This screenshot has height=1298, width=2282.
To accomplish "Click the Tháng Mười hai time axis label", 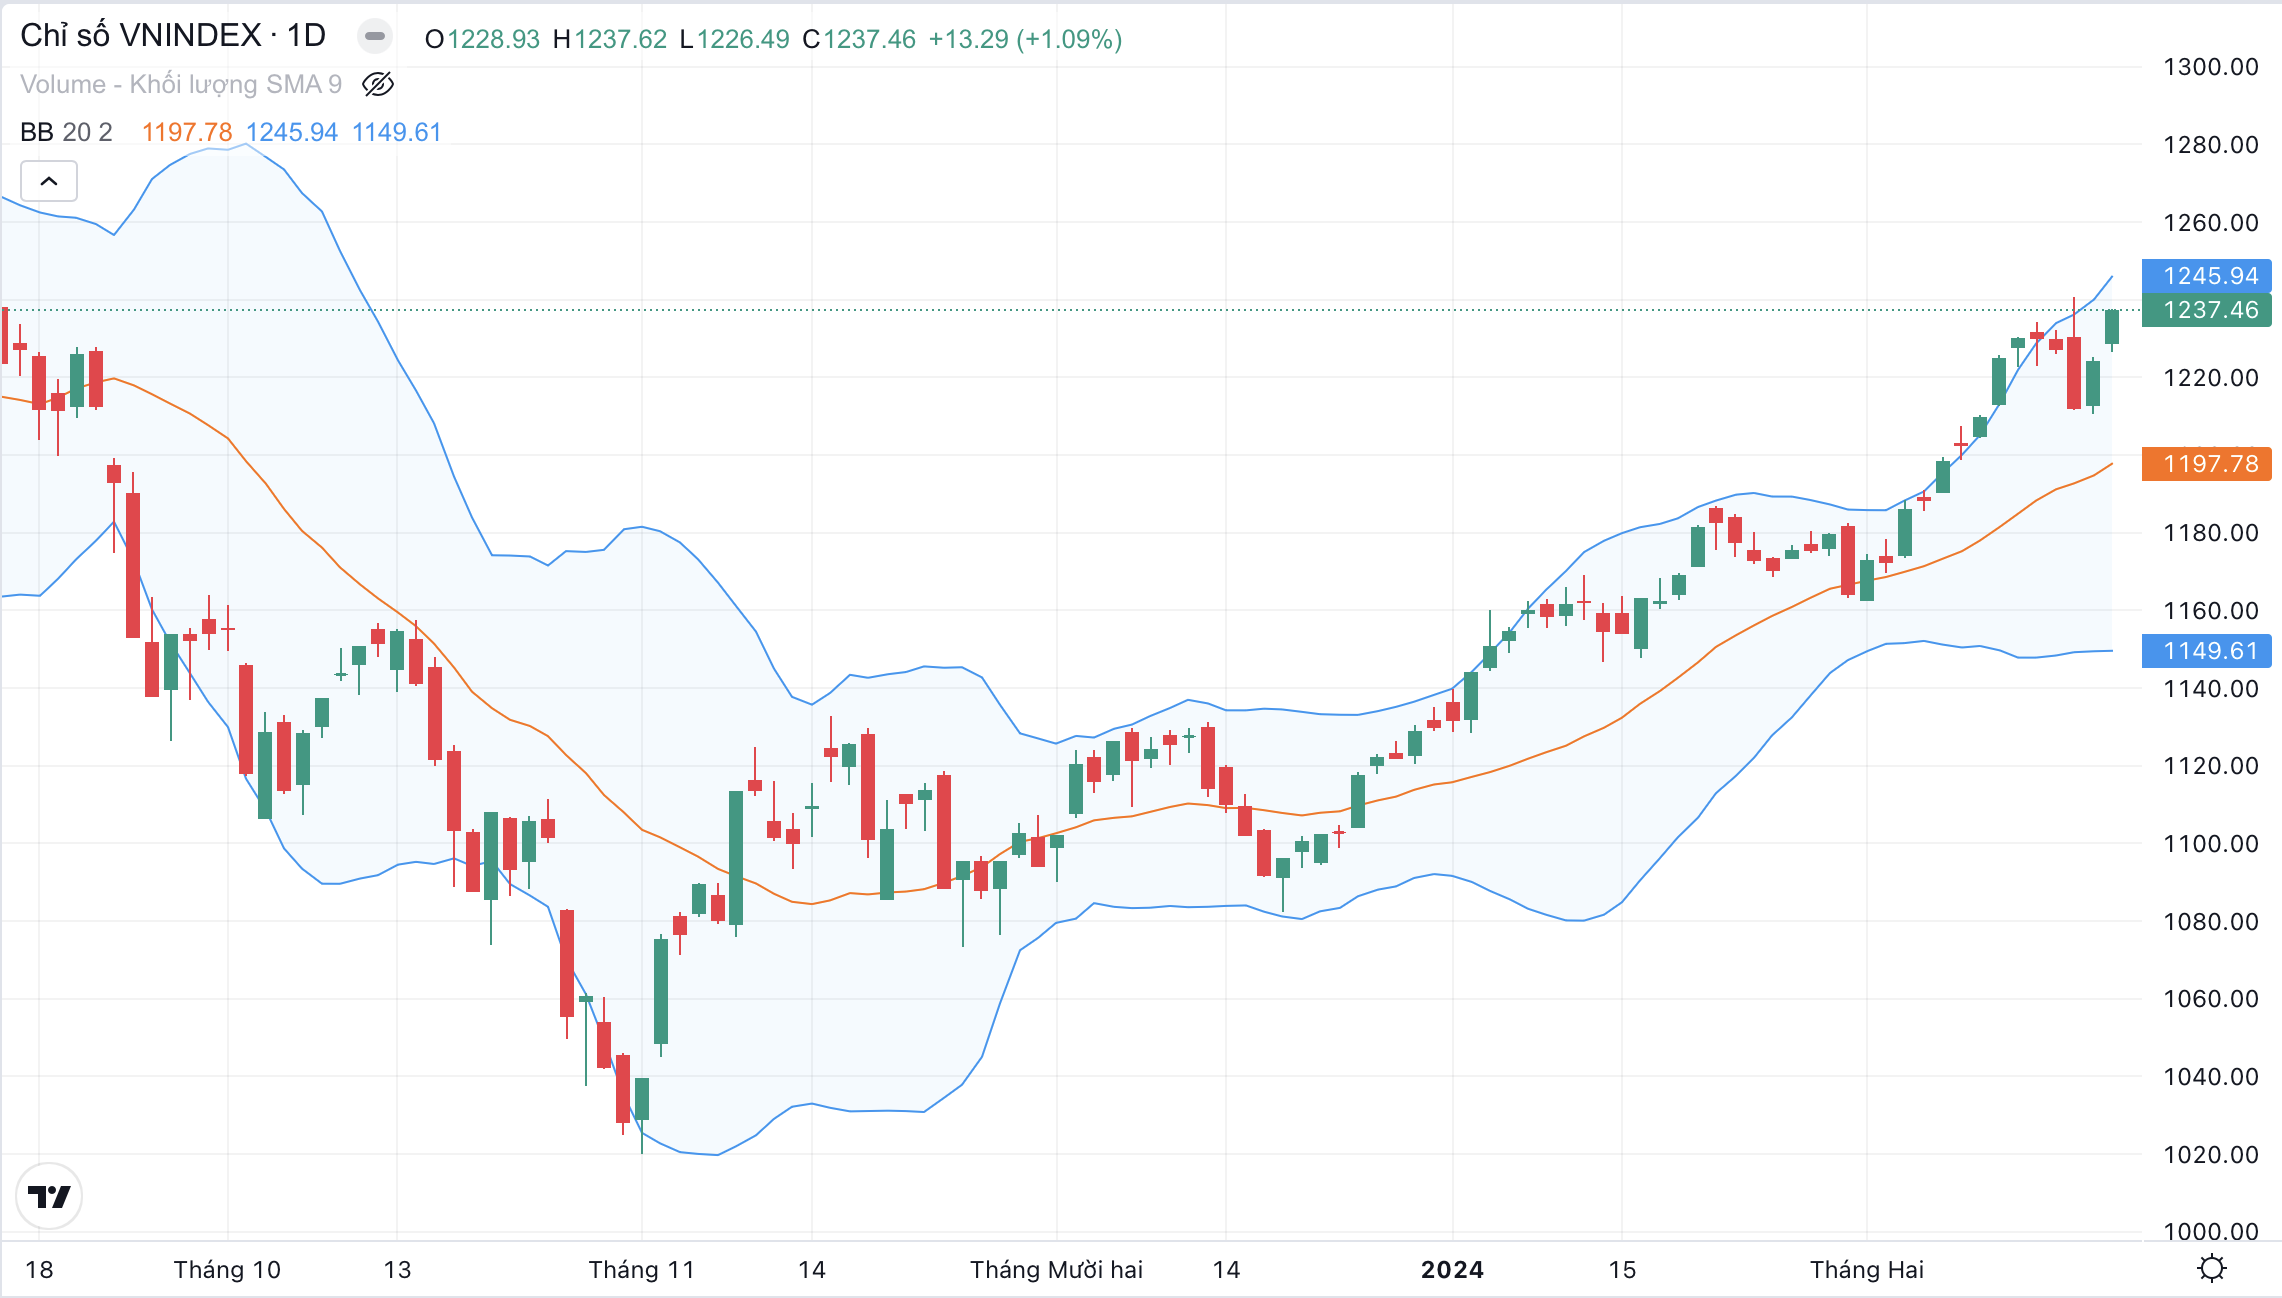I will (1056, 1270).
